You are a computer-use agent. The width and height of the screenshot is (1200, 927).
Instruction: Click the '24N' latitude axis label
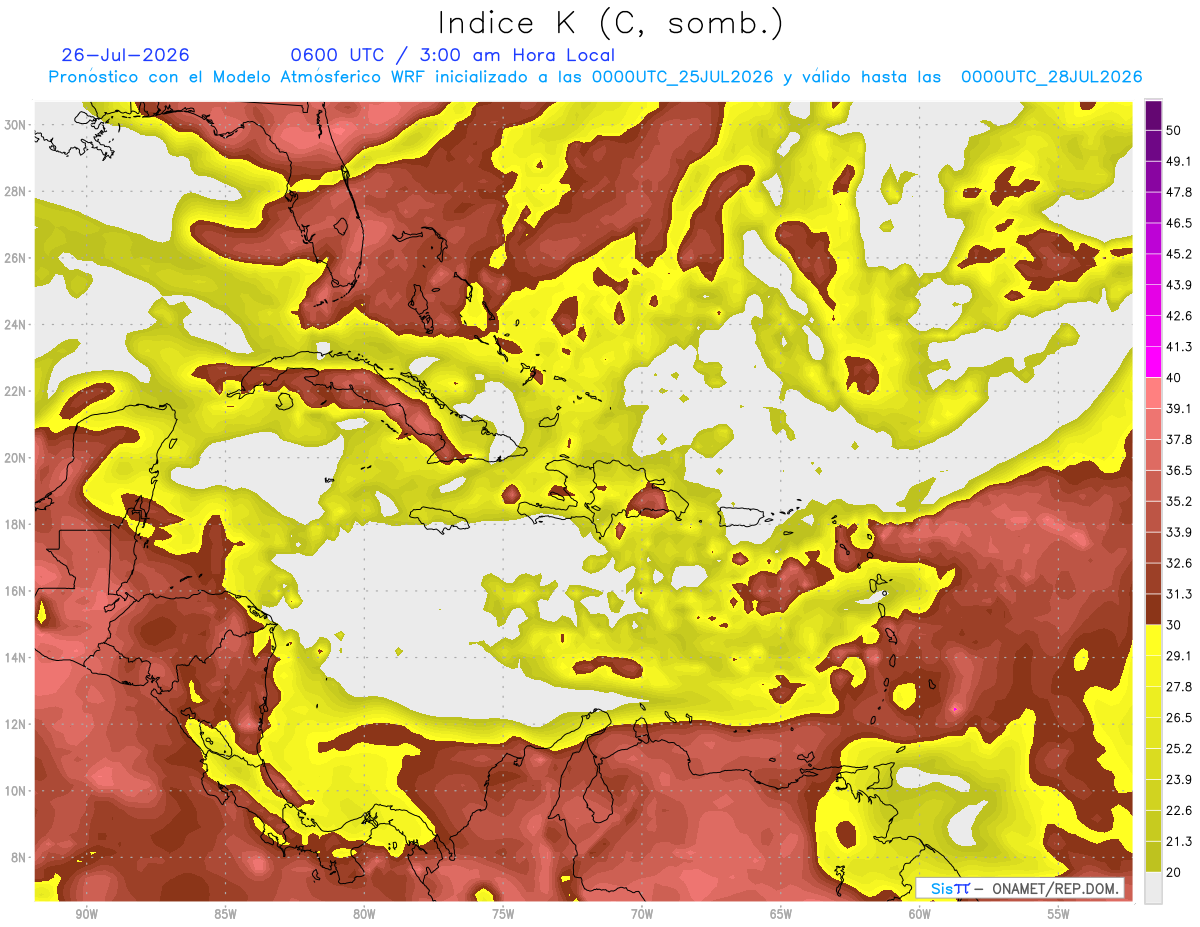tap(15, 325)
